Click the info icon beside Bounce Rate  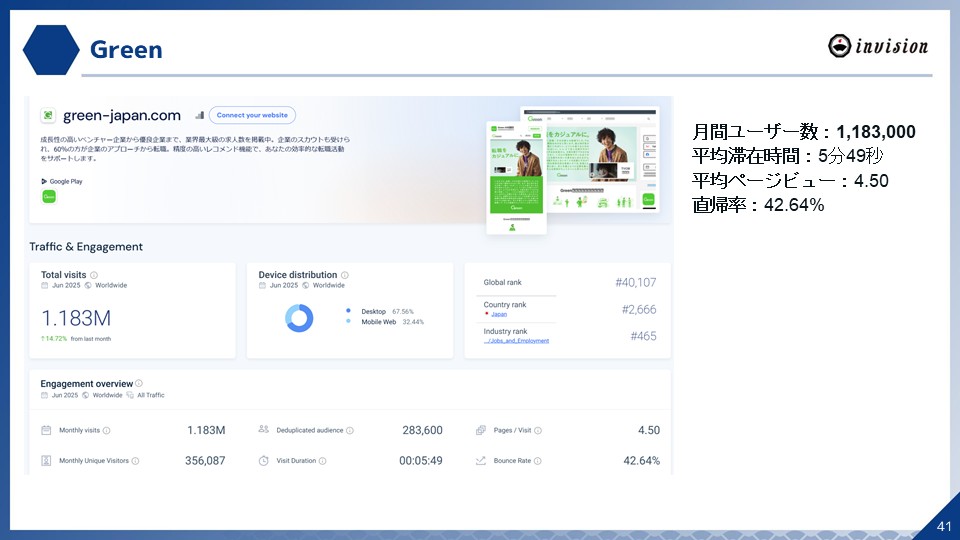(537, 461)
